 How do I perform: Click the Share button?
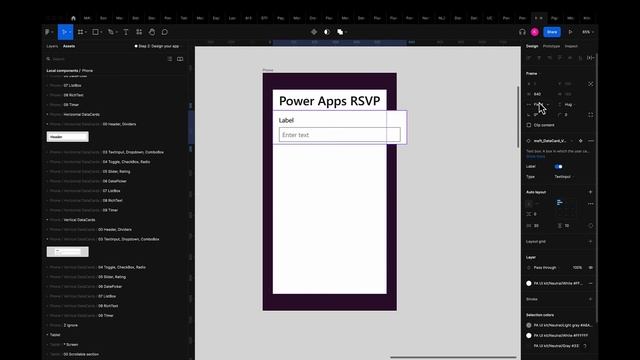click(x=552, y=32)
